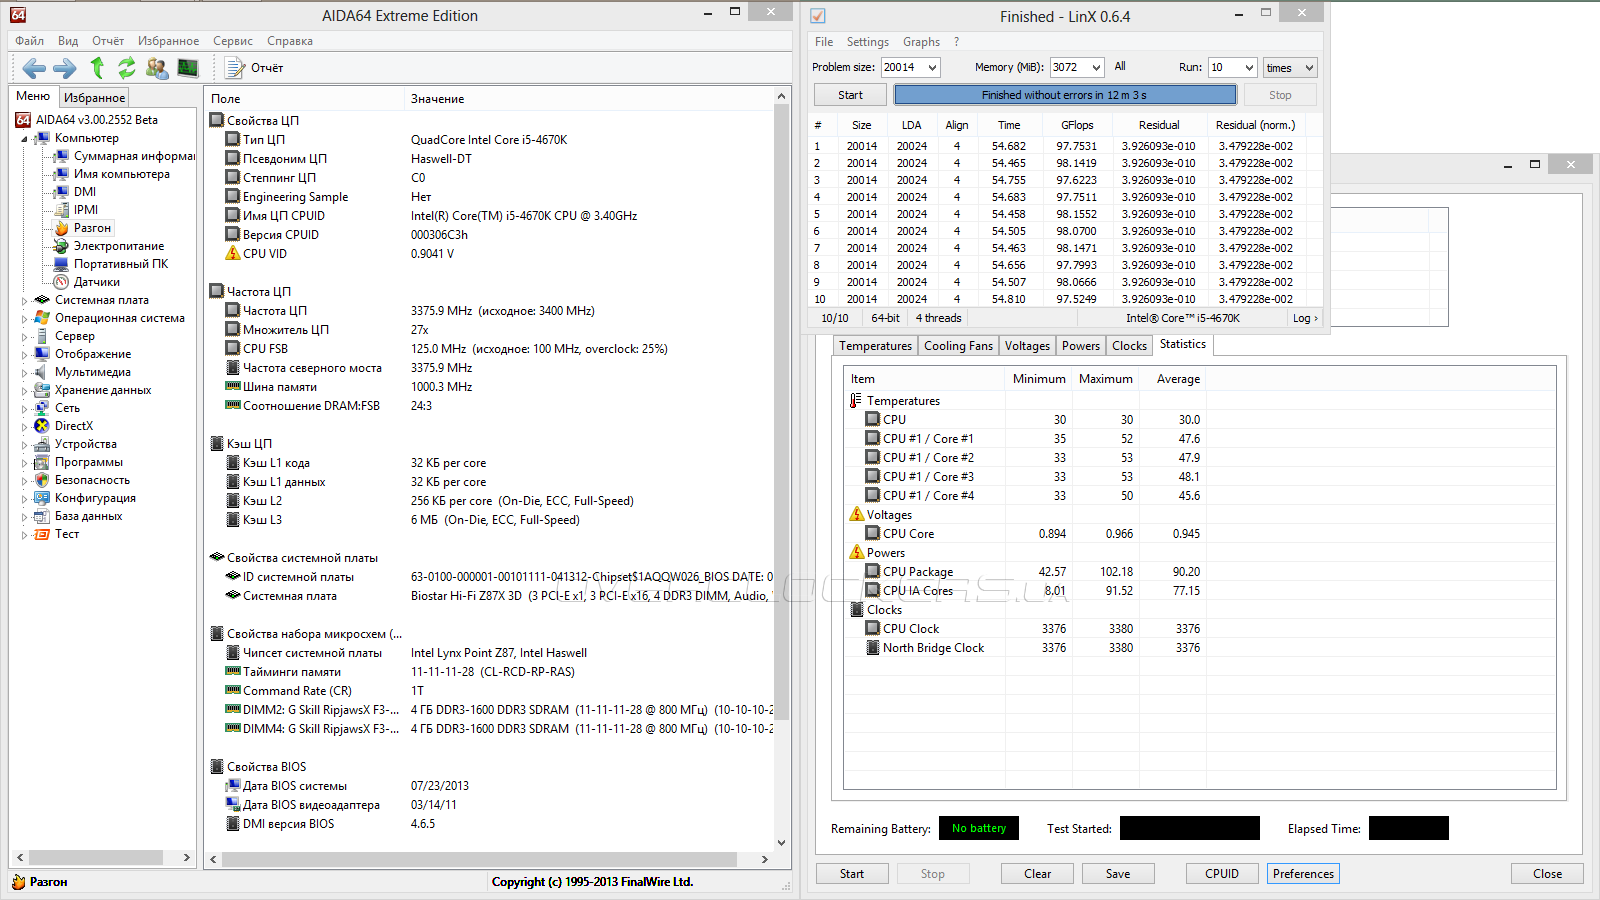Click the Preferences button
The image size is (1600, 900).
point(1303,874)
